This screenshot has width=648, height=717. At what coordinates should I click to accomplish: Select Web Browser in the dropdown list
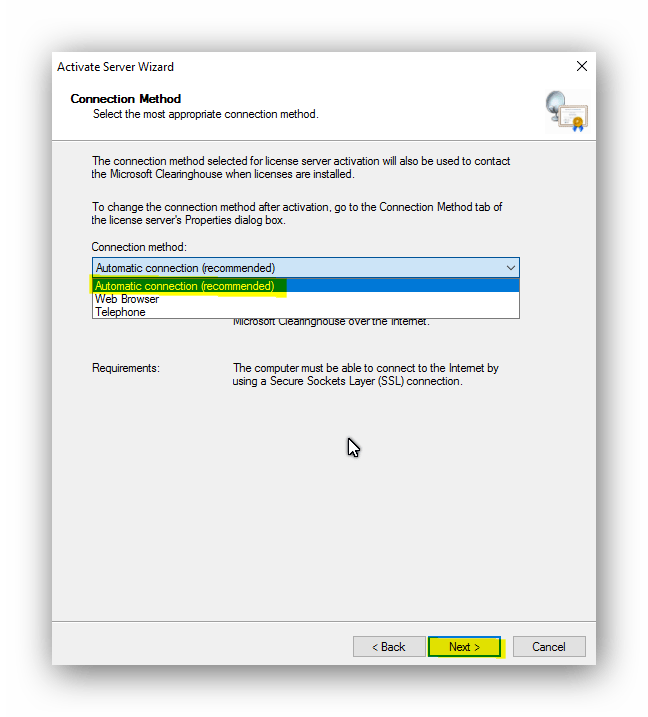[x=305, y=299]
